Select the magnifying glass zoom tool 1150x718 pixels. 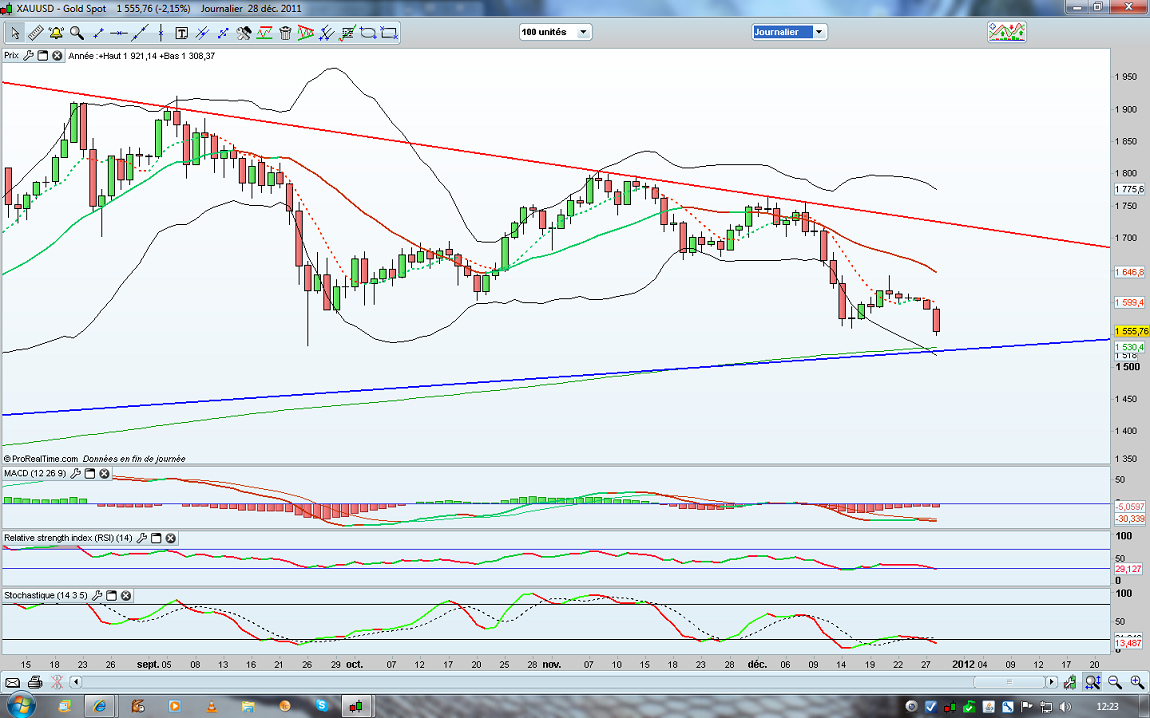tap(76, 33)
